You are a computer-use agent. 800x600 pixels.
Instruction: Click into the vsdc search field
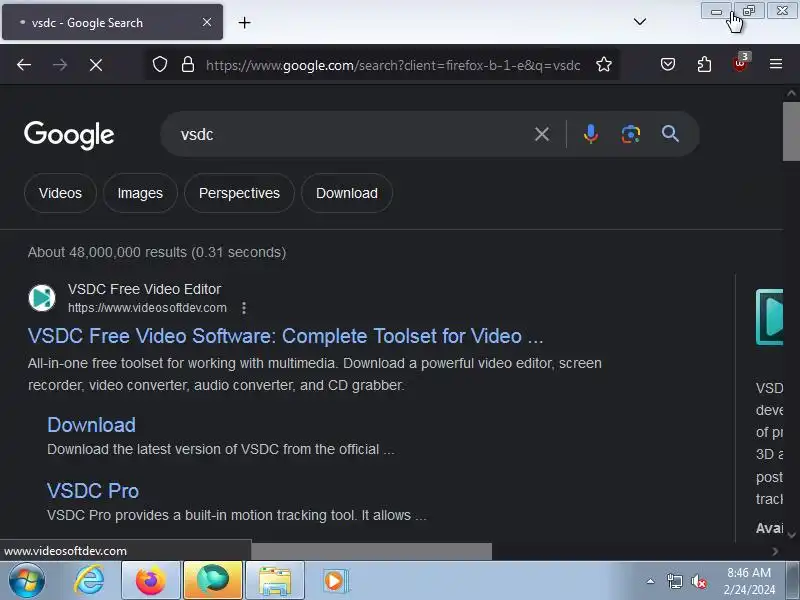(x=352, y=134)
